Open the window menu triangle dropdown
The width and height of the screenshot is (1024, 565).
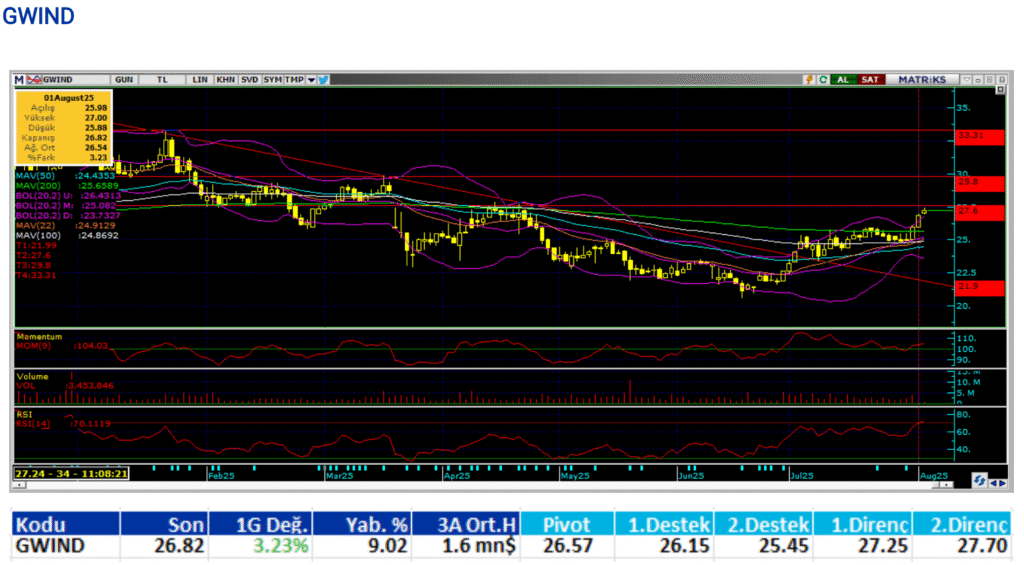(967, 80)
